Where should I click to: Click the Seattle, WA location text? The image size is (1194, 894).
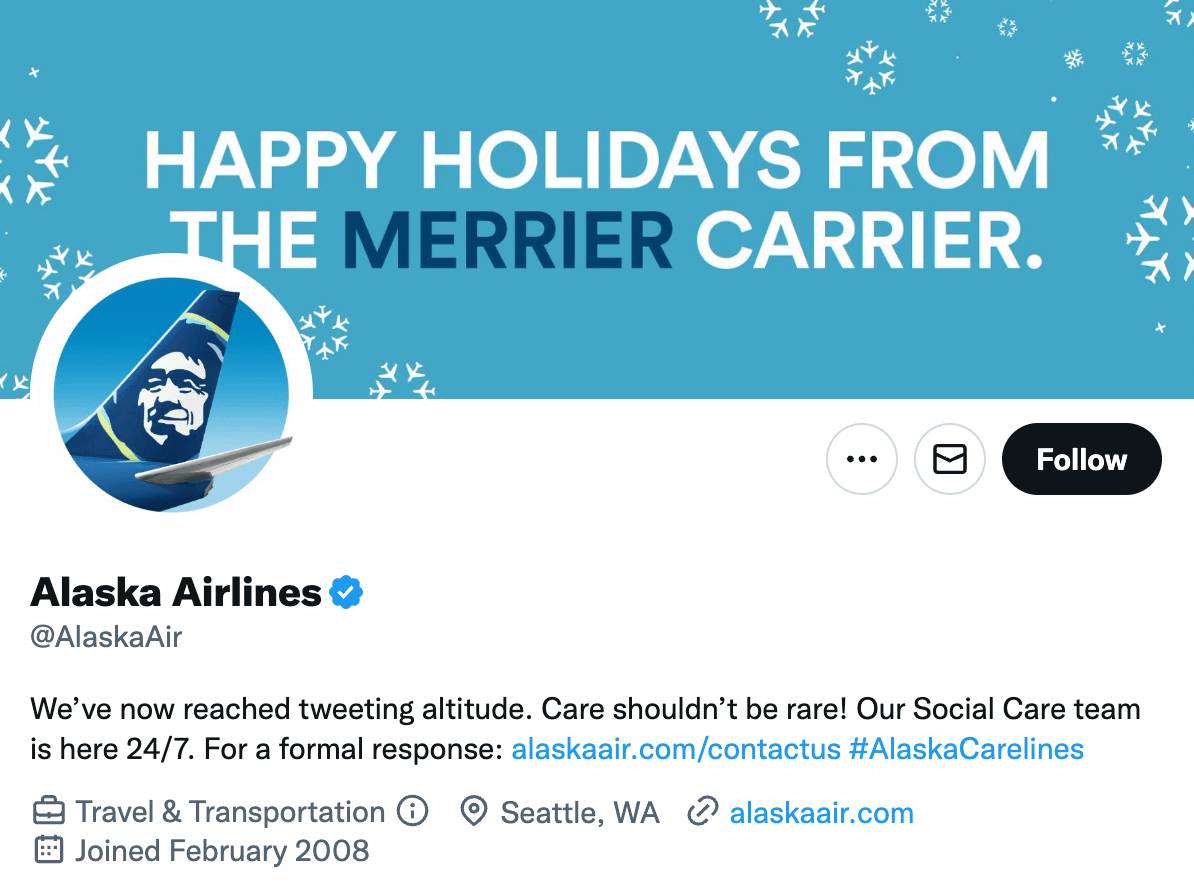[x=580, y=813]
